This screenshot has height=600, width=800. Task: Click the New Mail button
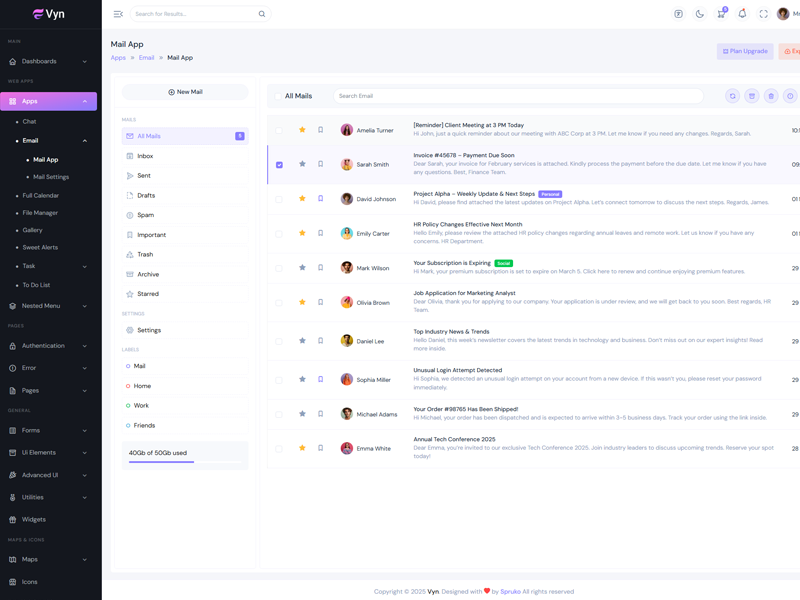pyautogui.click(x=185, y=92)
